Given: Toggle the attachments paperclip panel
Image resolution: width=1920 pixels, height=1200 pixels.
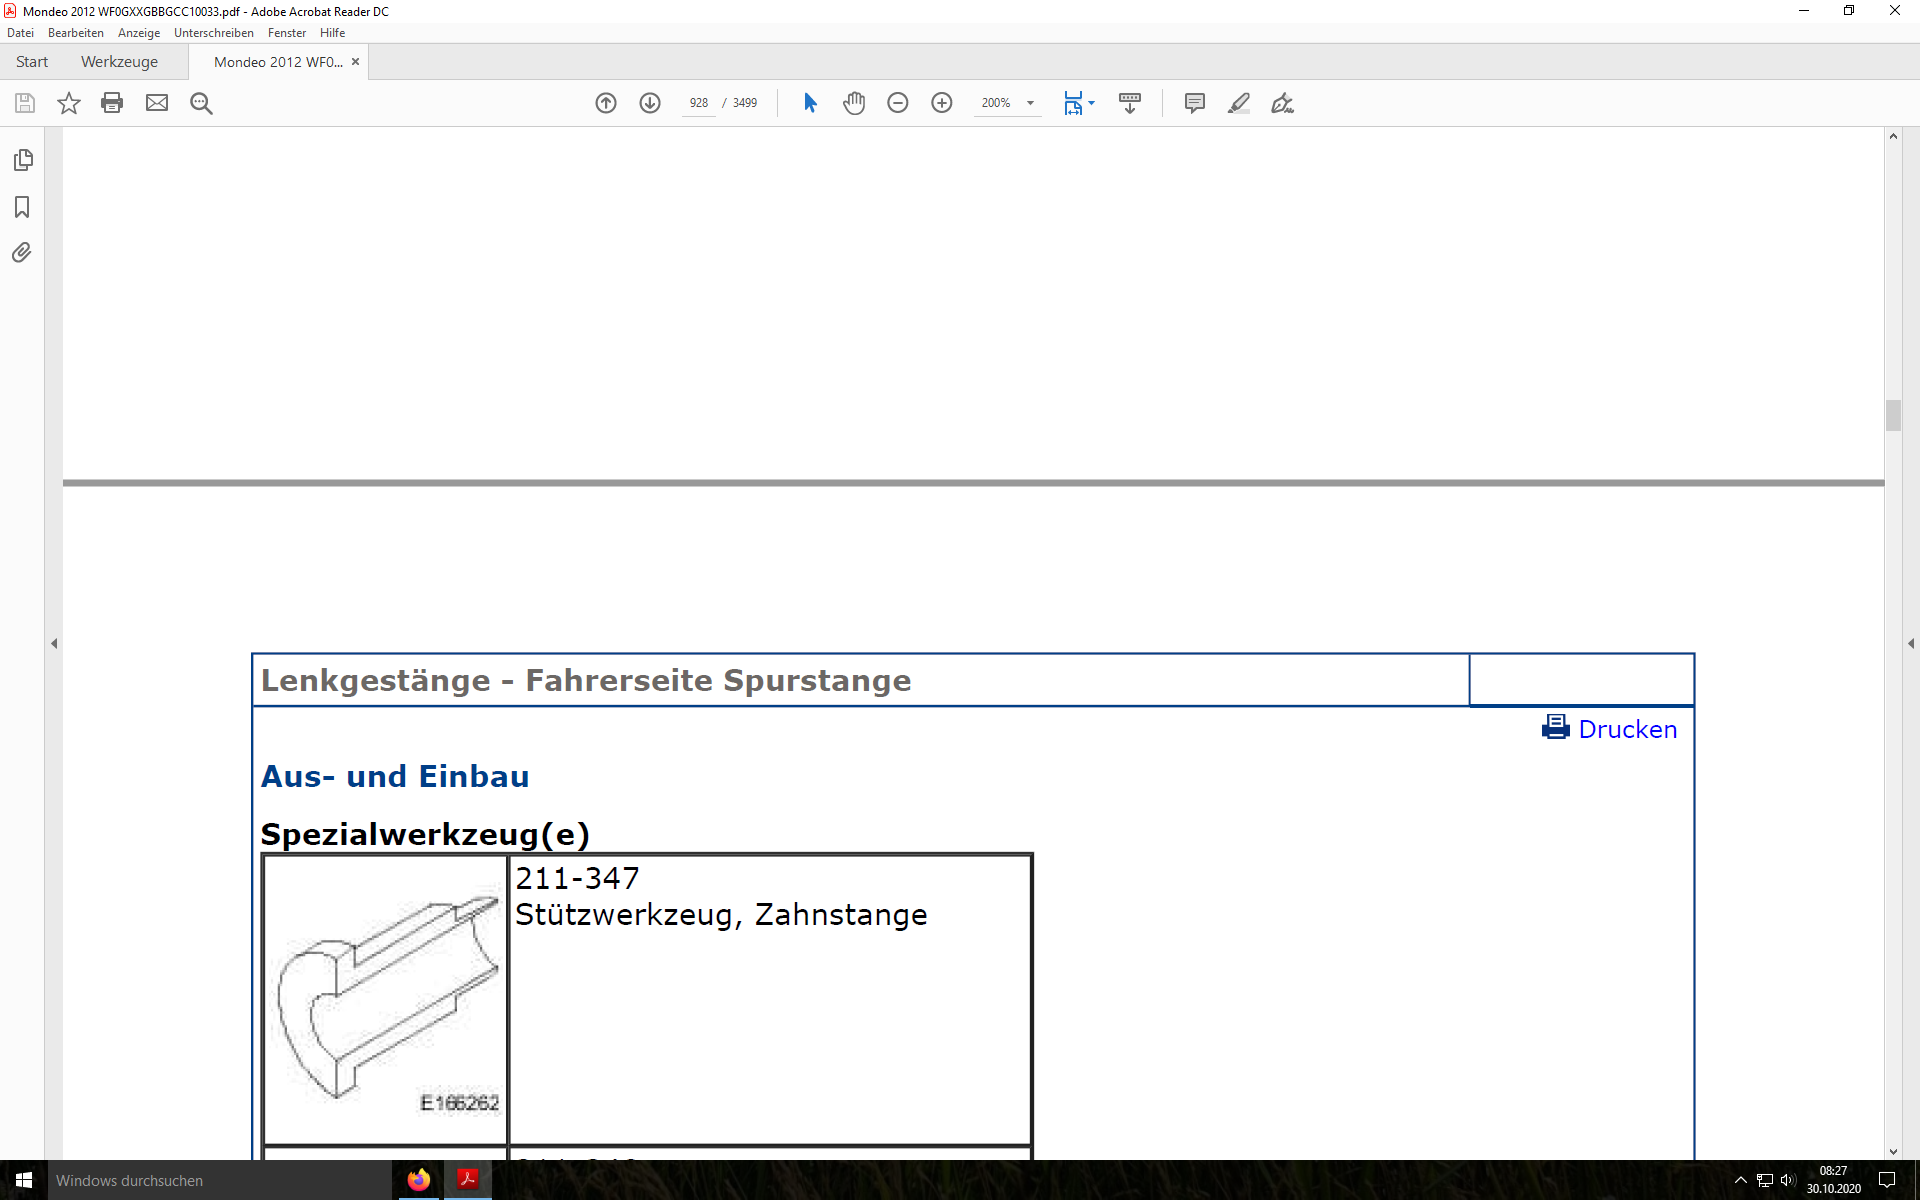Looking at the screenshot, I should point(22,253).
